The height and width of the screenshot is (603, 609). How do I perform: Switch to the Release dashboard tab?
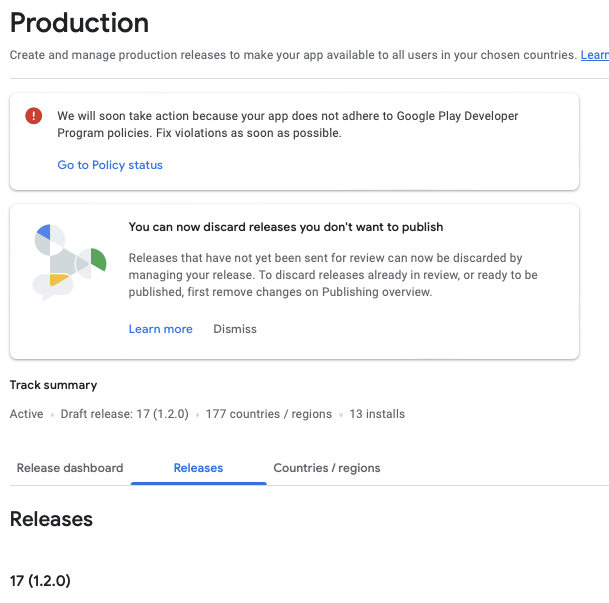[70, 468]
